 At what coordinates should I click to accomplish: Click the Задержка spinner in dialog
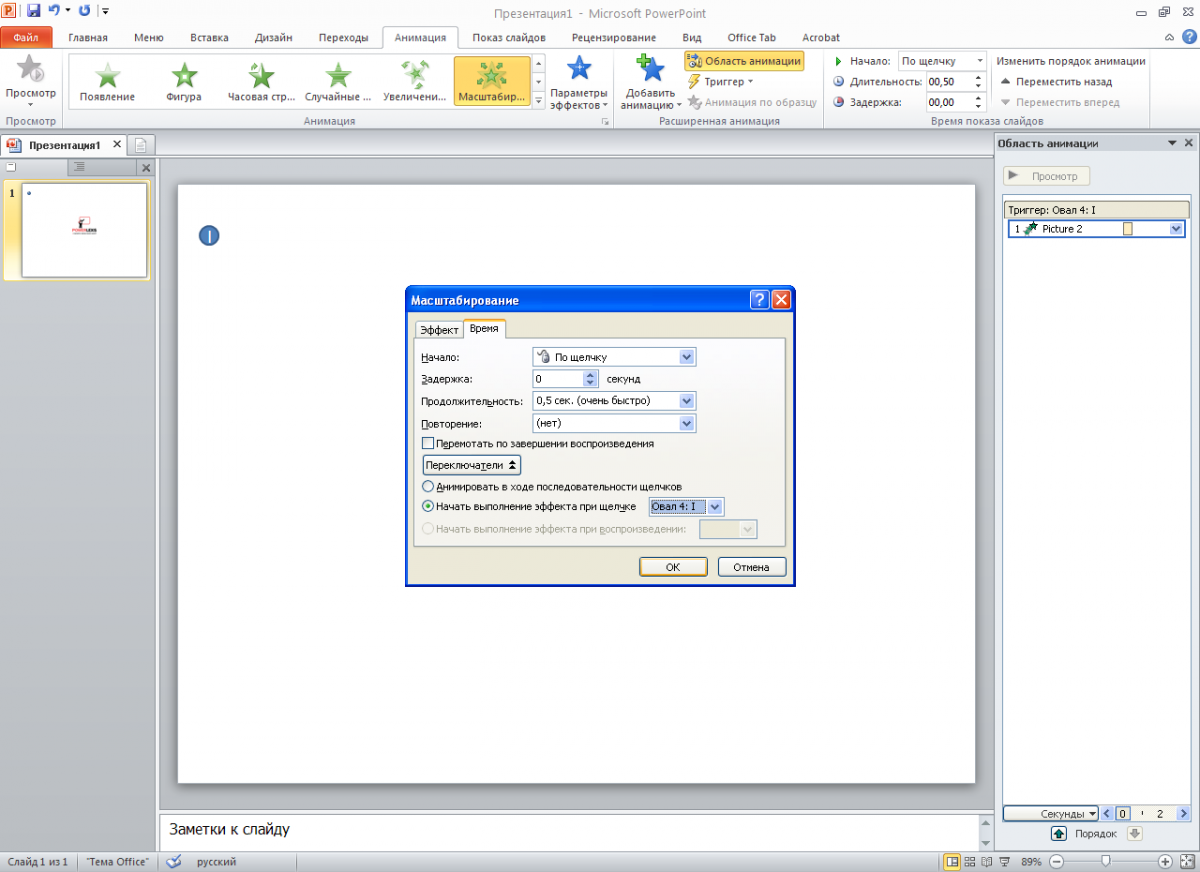pos(590,379)
